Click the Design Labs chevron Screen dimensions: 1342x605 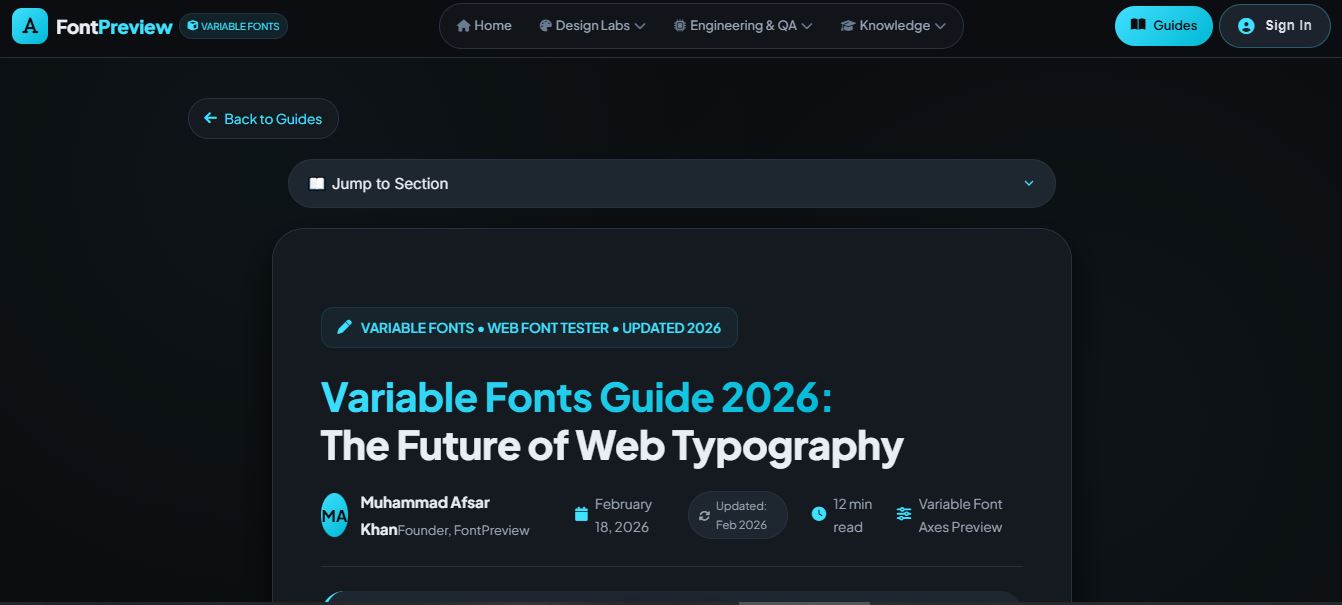tap(640, 26)
